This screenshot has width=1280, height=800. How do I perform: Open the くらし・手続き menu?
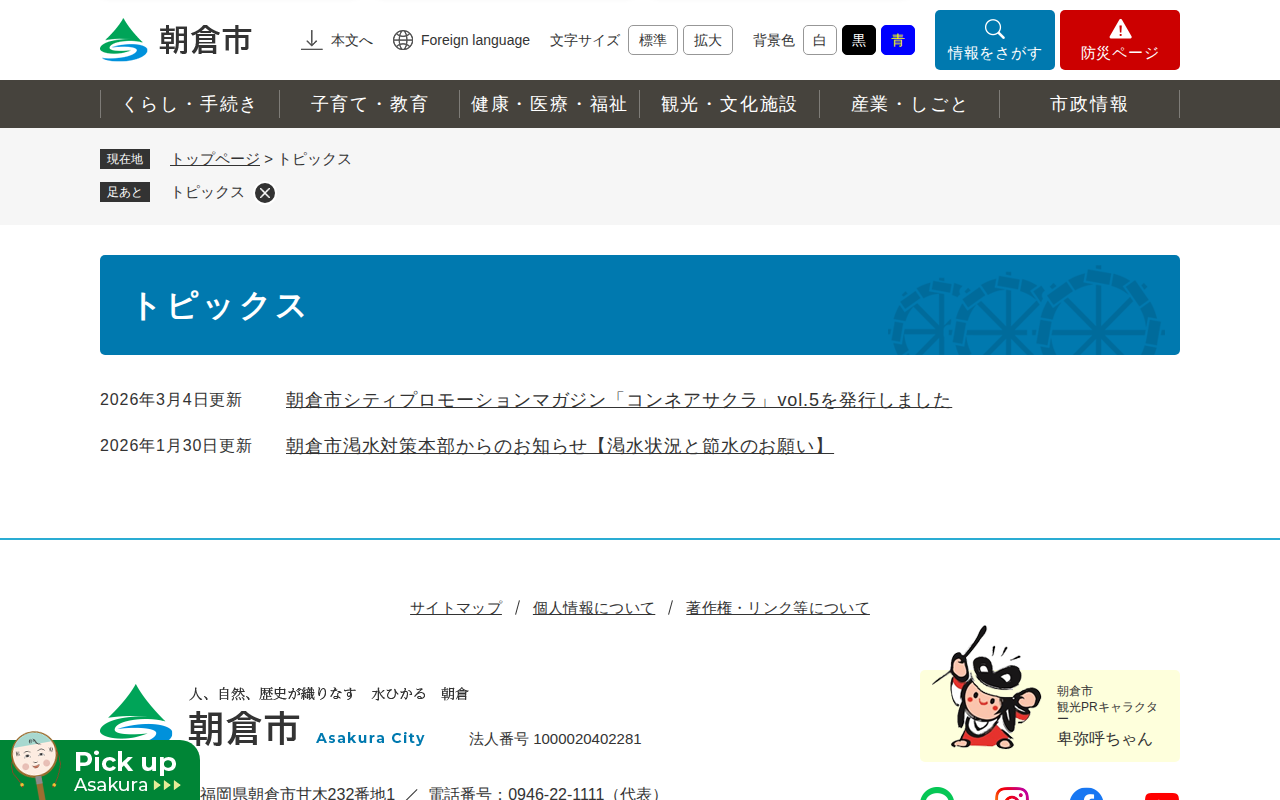[190, 104]
